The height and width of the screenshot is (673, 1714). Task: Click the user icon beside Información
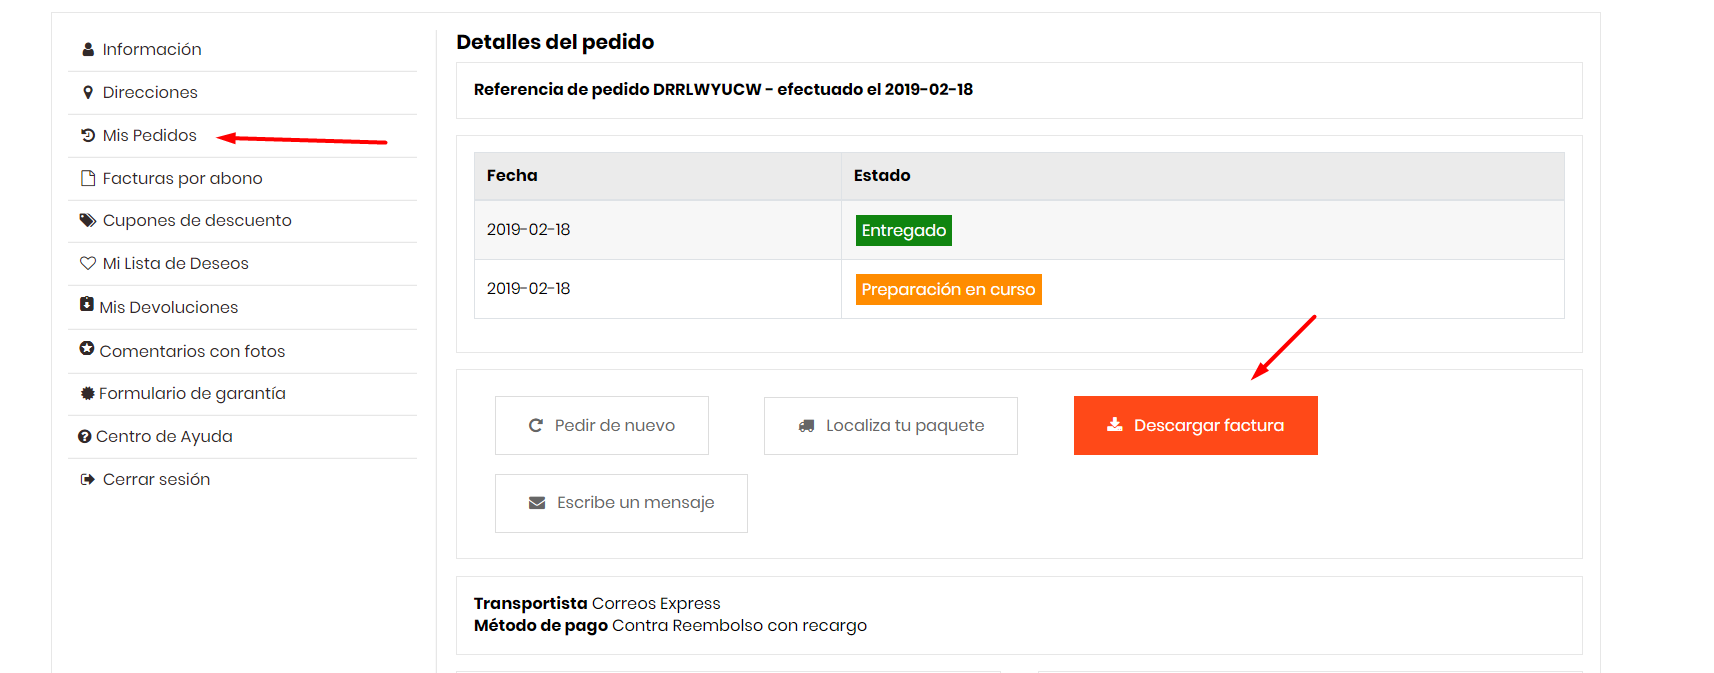coord(88,50)
